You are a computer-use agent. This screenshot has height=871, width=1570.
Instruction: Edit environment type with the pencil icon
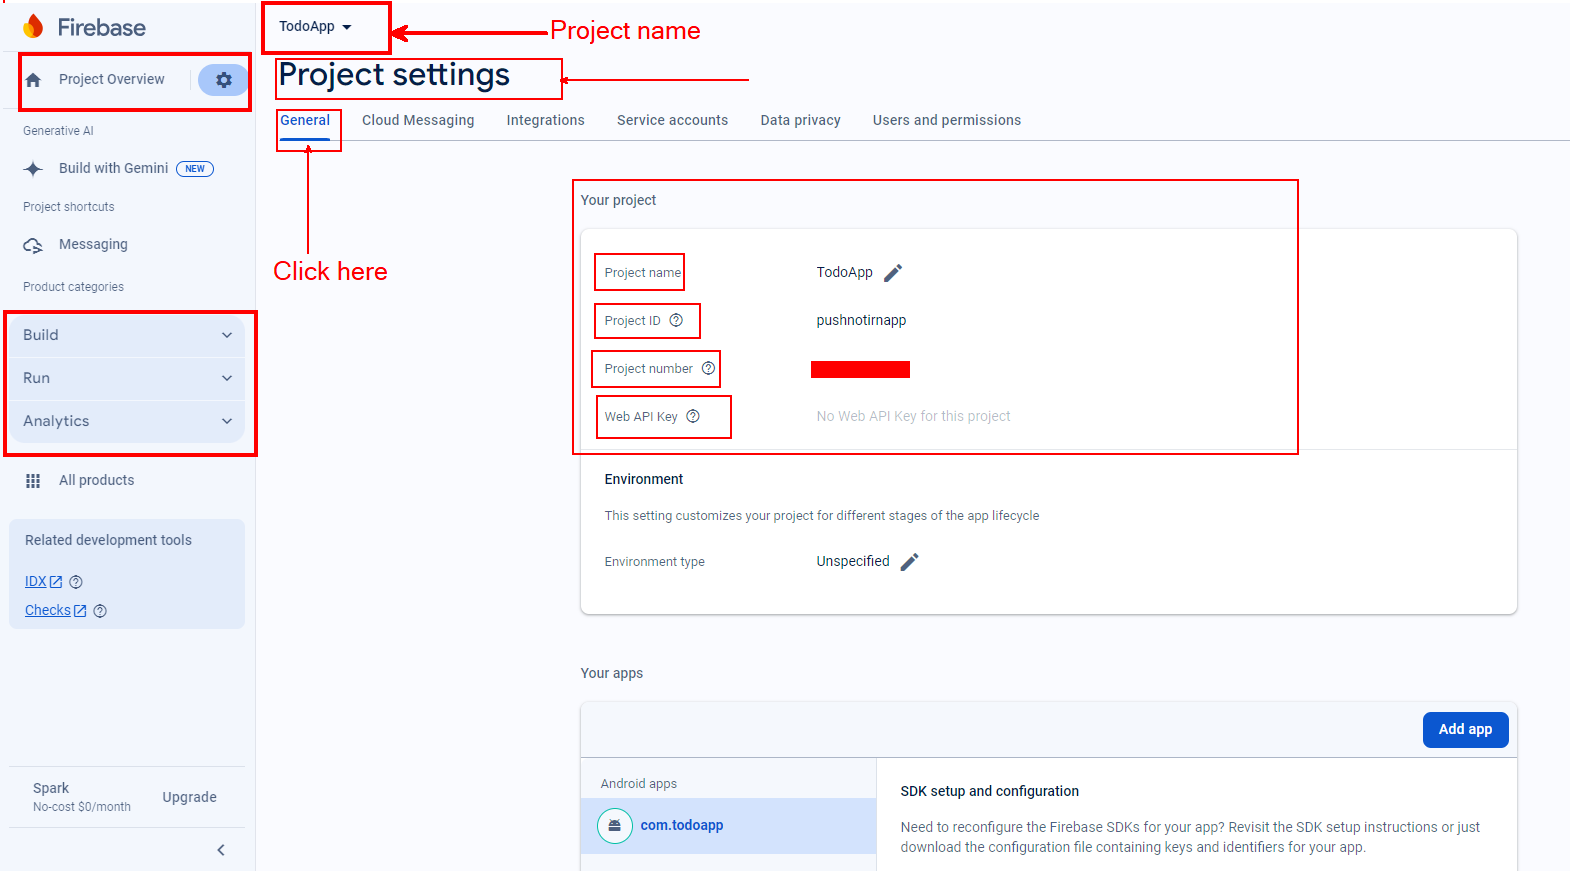909,562
